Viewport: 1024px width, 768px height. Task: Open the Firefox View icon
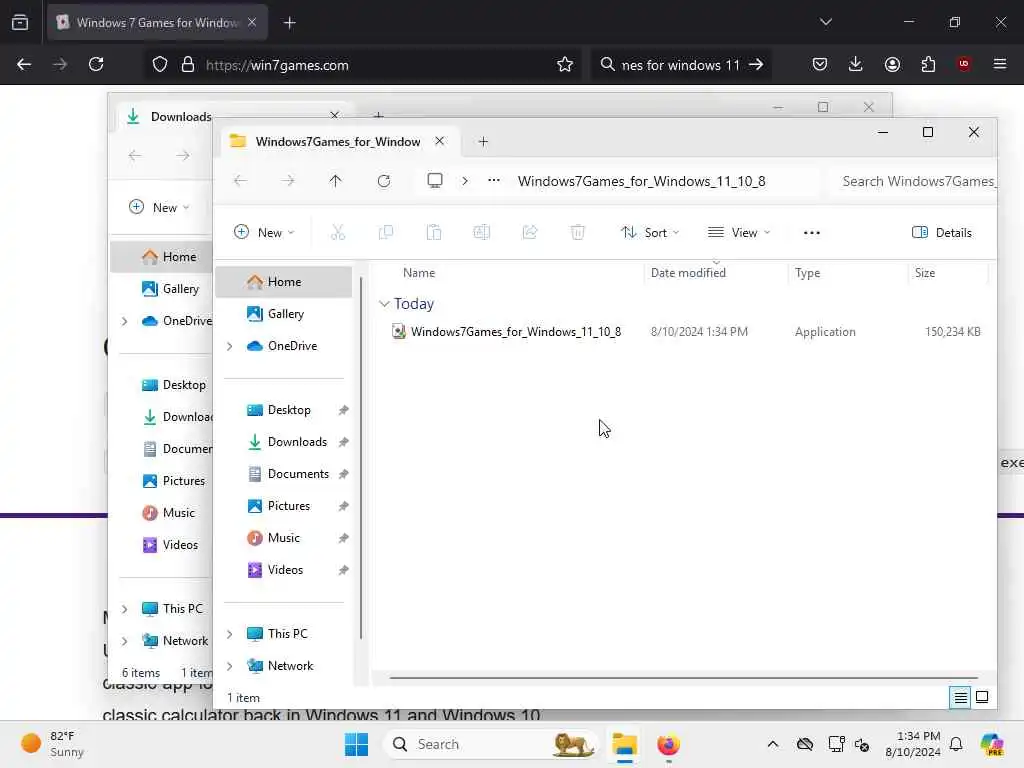click(x=20, y=22)
